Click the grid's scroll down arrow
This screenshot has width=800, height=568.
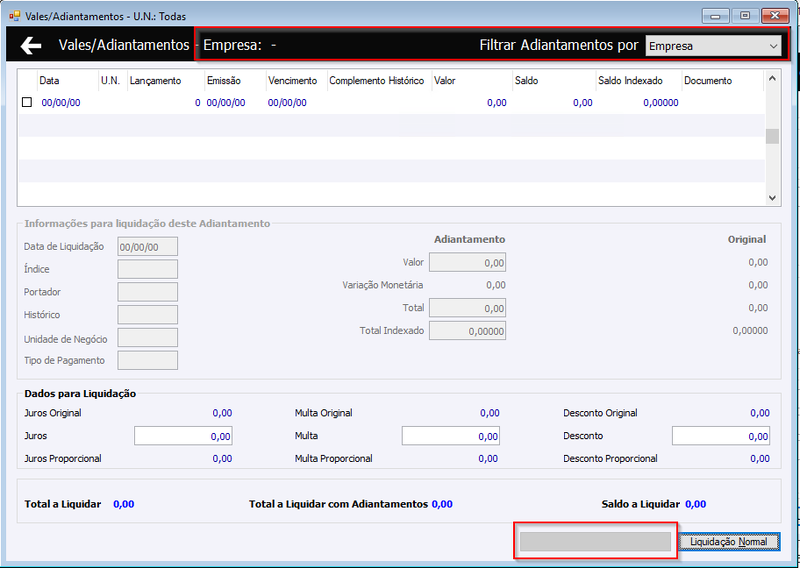(x=772, y=198)
